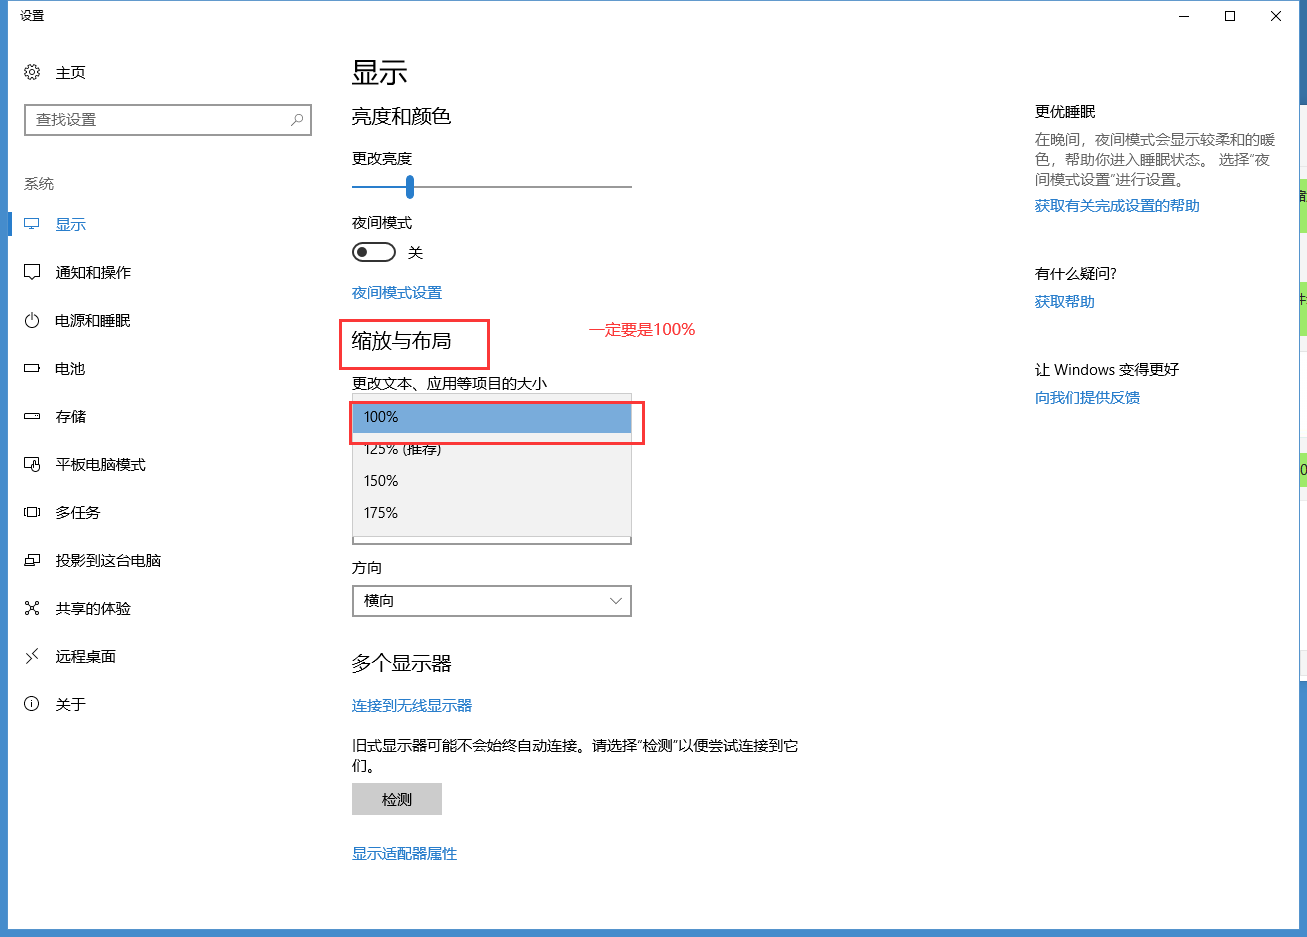Image resolution: width=1307 pixels, height=937 pixels.
Task: Click the Multitasking icon
Action: coord(32,512)
